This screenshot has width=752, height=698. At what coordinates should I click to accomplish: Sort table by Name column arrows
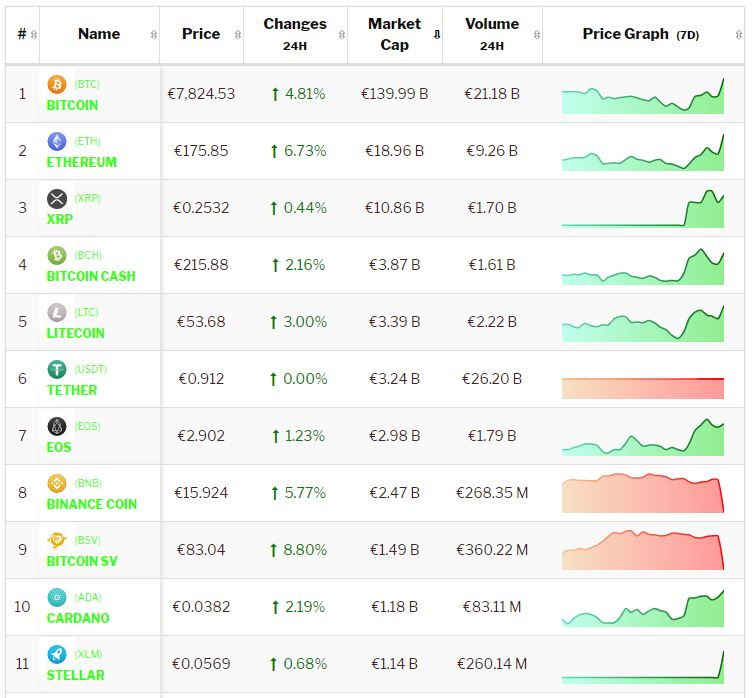(153, 35)
